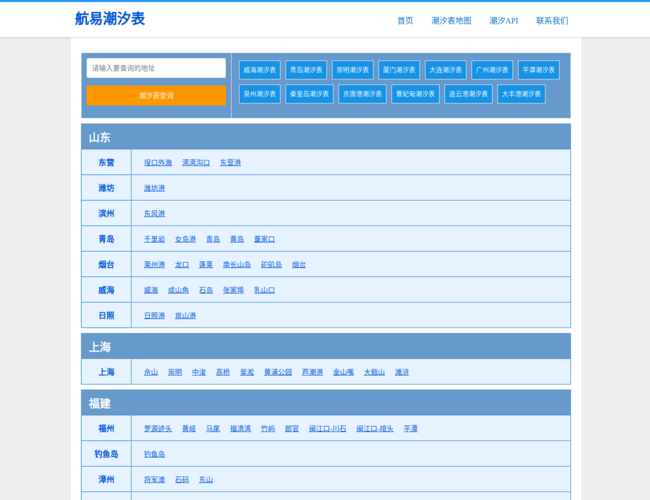The height and width of the screenshot is (500, 650).
Task: Open 平潭潮汐表 quick button
Action: pos(538,70)
